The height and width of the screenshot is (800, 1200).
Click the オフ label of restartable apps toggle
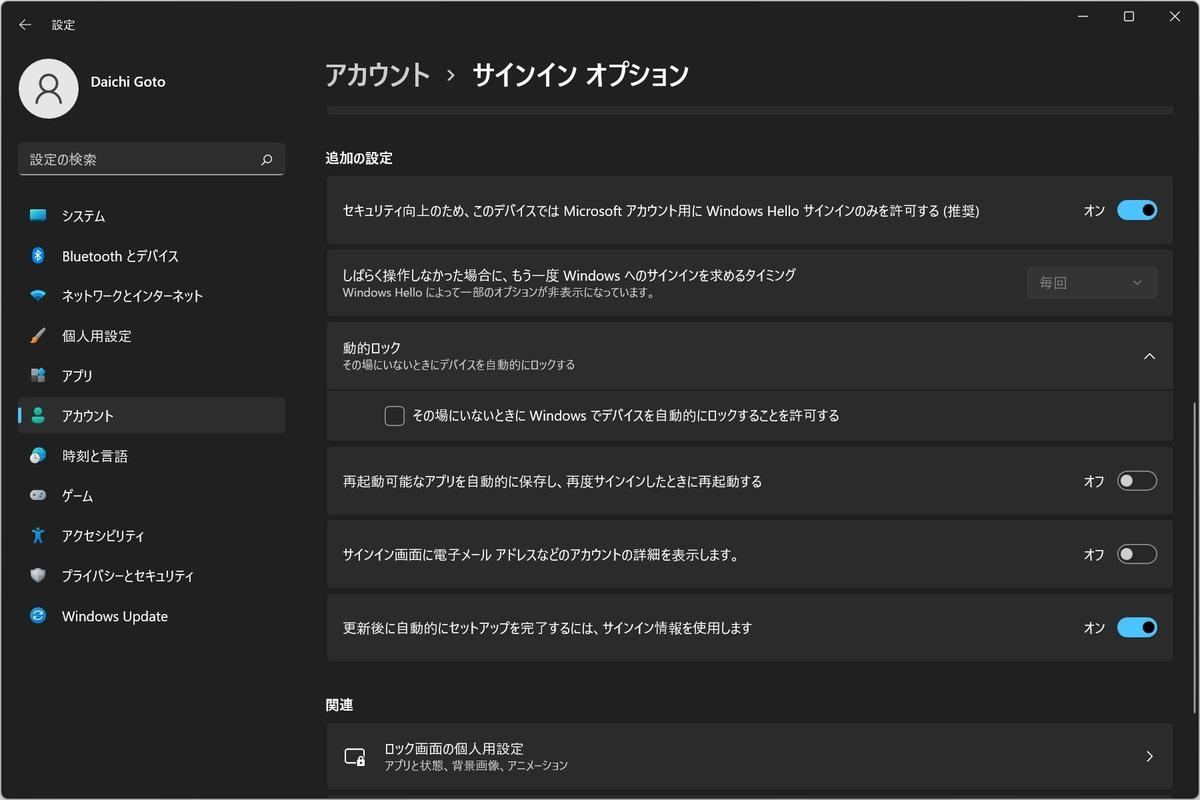point(1095,482)
